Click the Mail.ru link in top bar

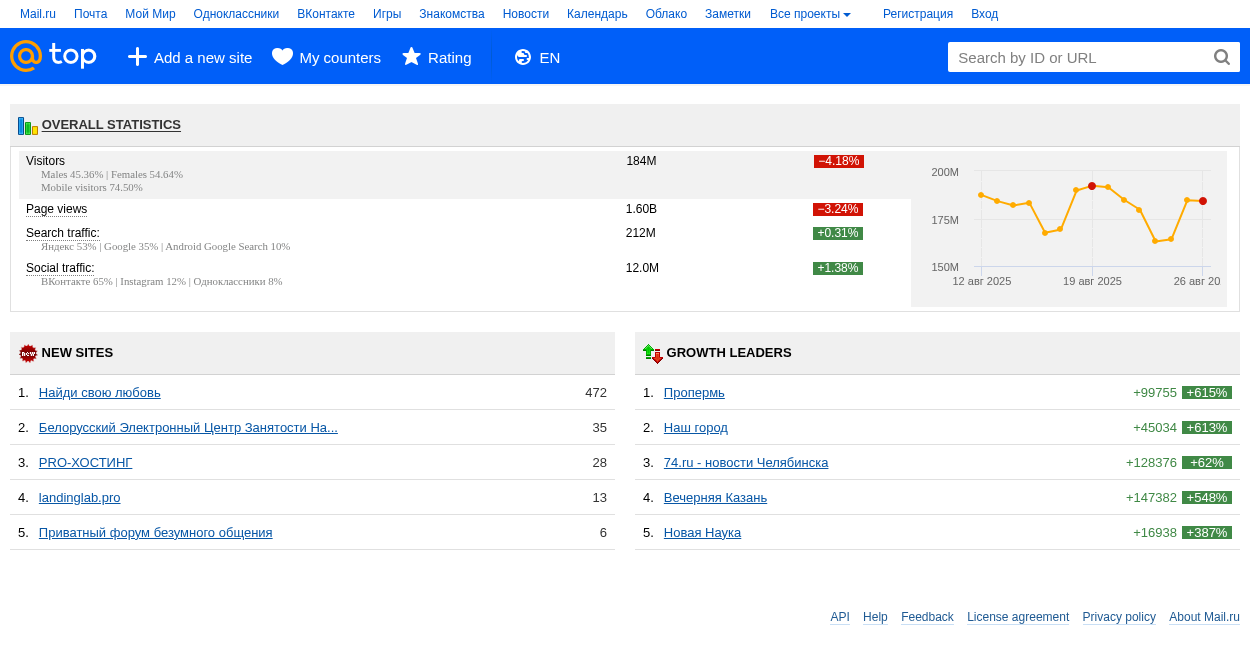(x=38, y=14)
